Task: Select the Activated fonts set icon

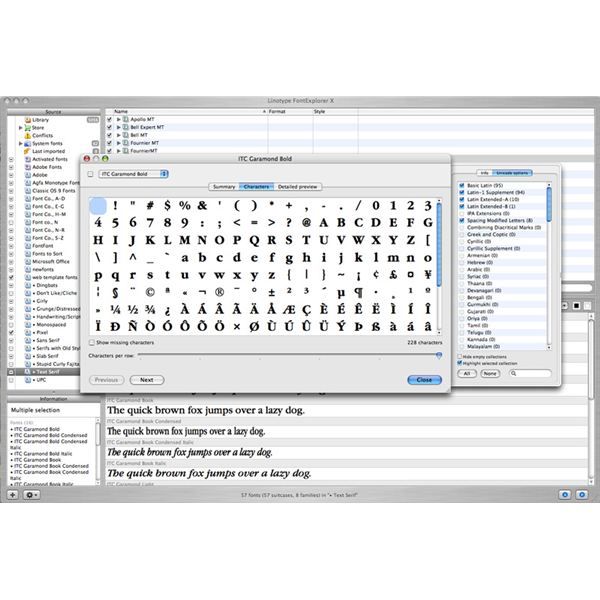Action: coord(28,159)
